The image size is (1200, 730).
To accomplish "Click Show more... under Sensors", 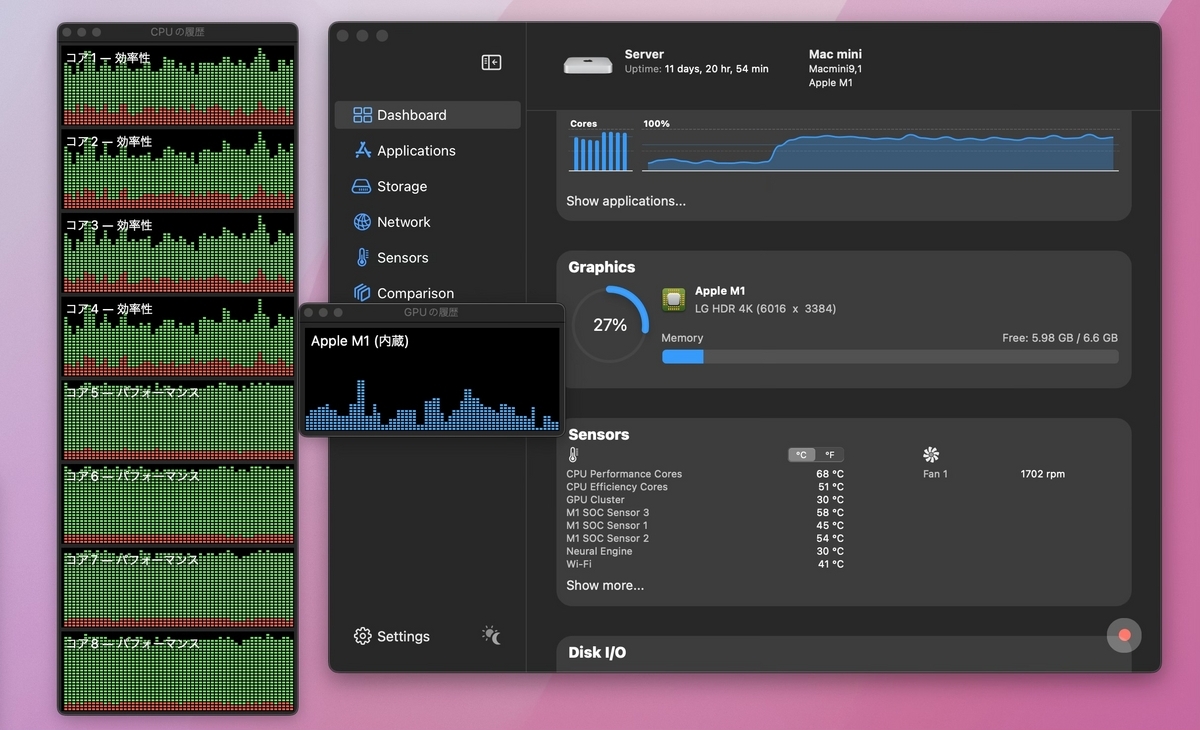I will [605, 585].
